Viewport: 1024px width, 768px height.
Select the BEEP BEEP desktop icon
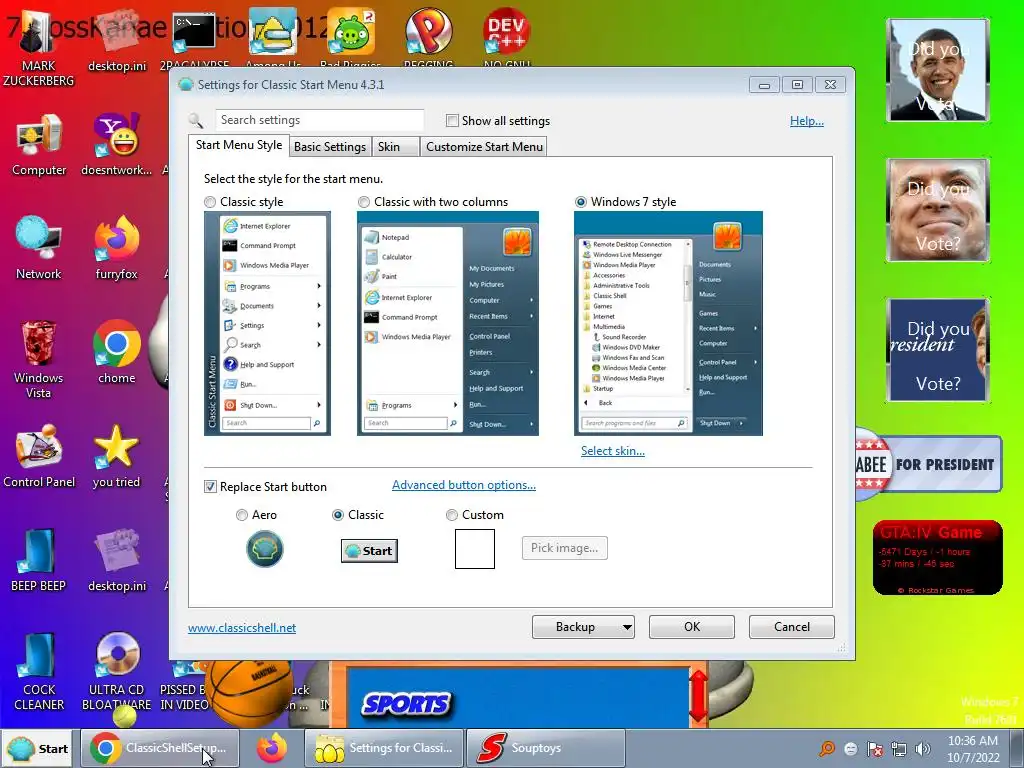39,560
